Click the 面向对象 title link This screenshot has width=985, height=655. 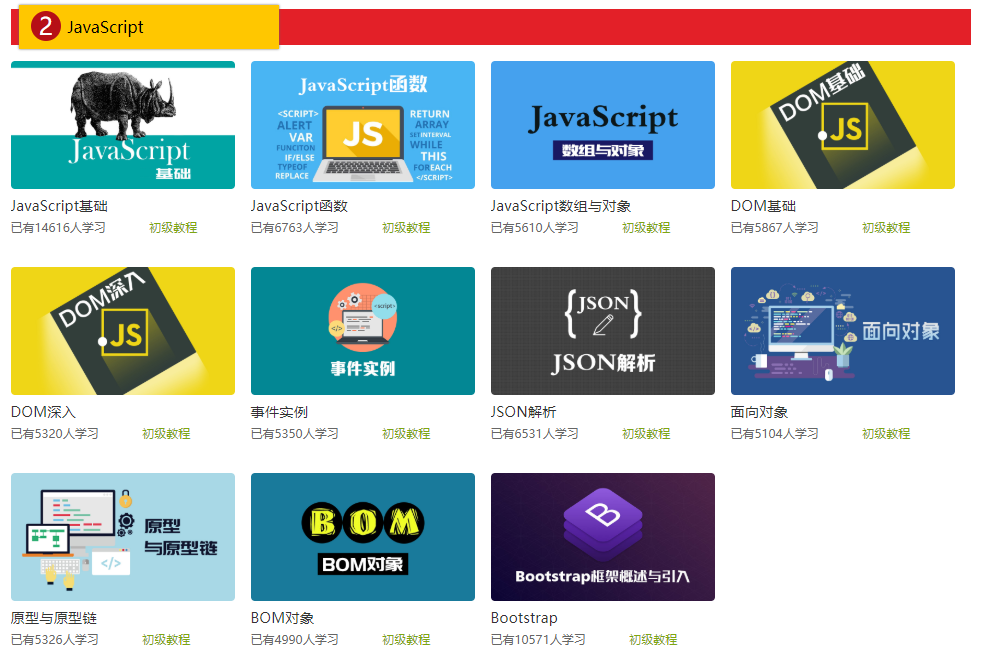[x=759, y=412]
